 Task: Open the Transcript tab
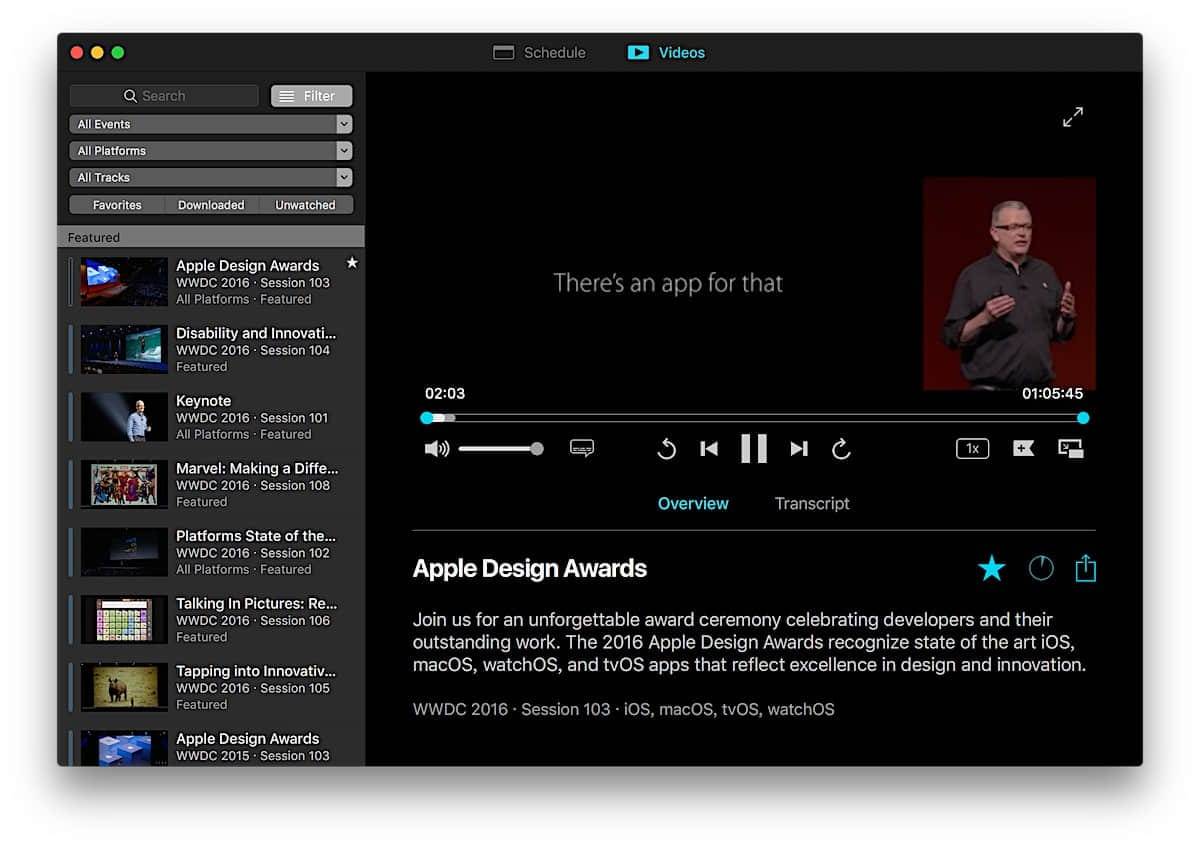point(812,503)
